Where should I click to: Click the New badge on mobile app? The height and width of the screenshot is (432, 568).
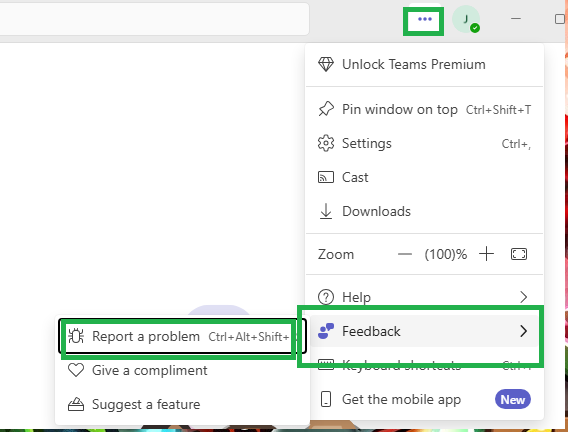pyautogui.click(x=513, y=399)
